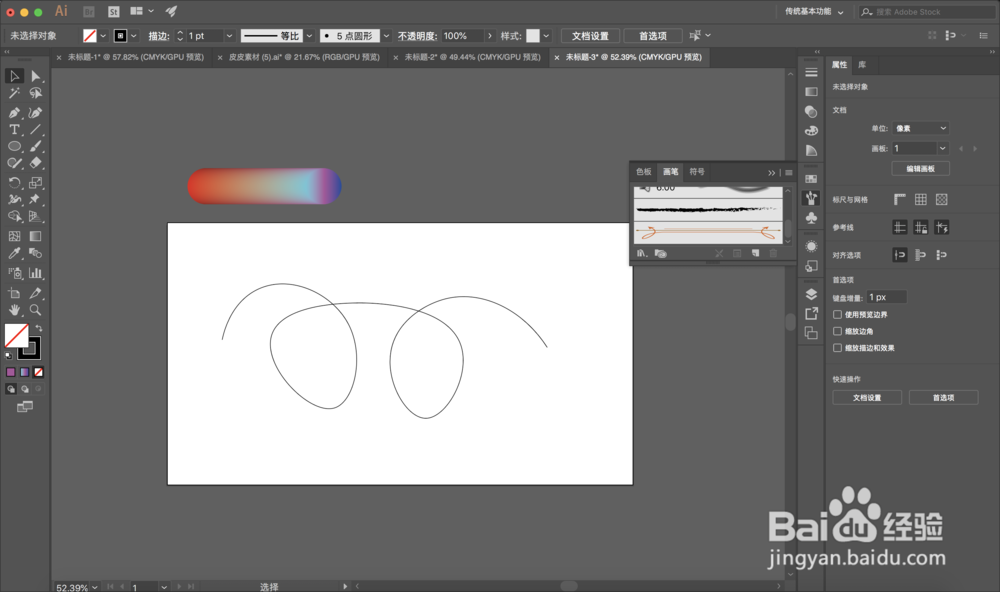1000x592 pixels.
Task: Switch to the 库 libraries tab
Action: 862,64
